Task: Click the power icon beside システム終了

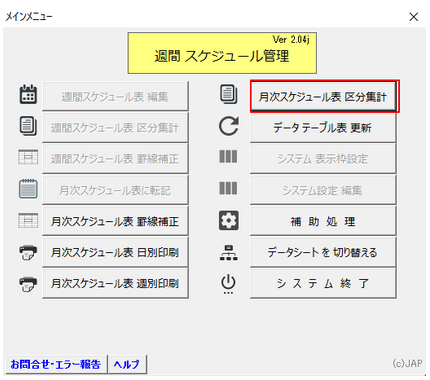Action: 228,284
